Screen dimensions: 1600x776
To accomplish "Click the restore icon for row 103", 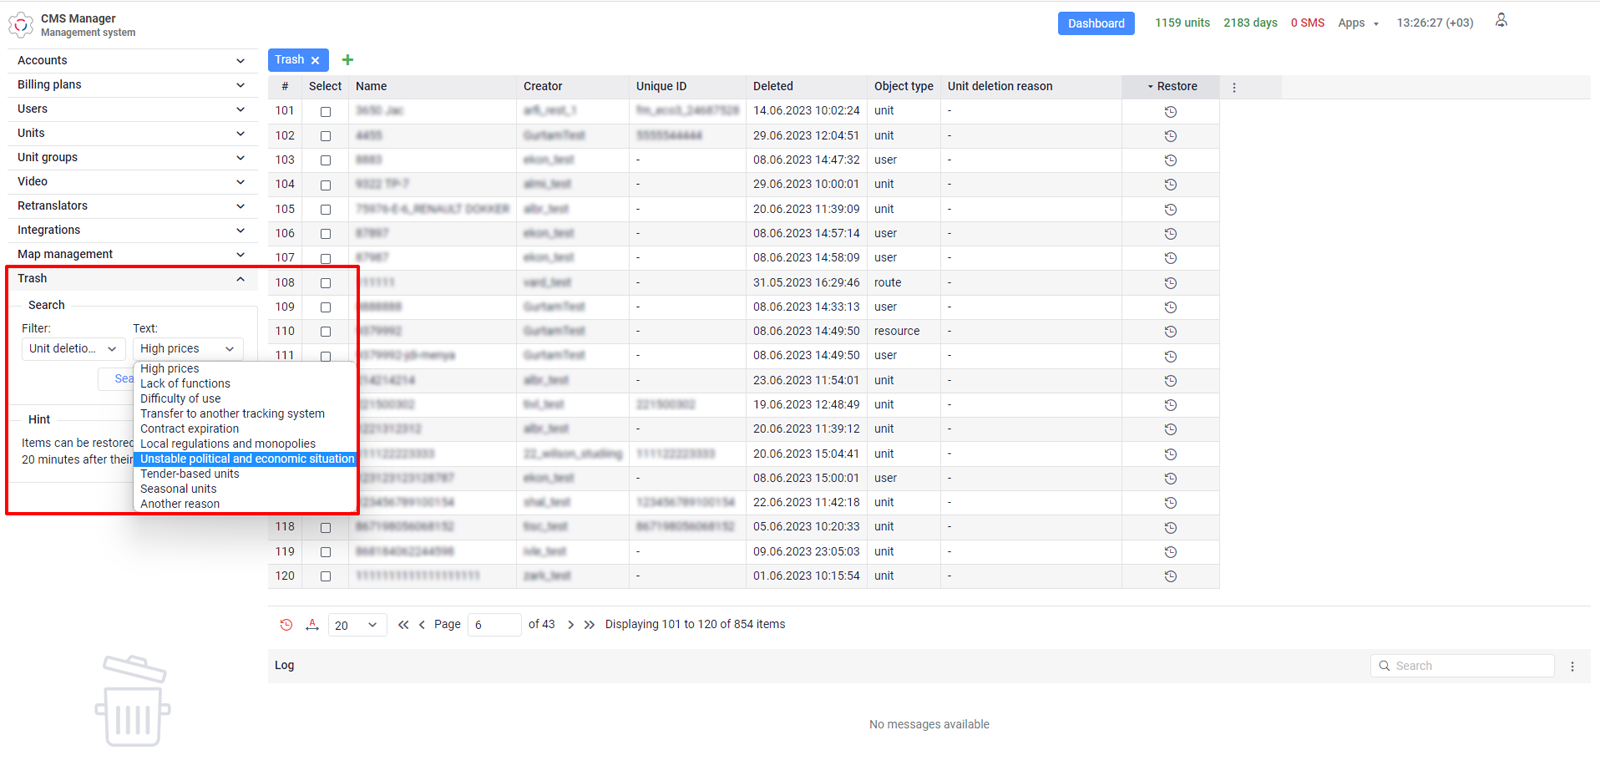I will 1170,160.
